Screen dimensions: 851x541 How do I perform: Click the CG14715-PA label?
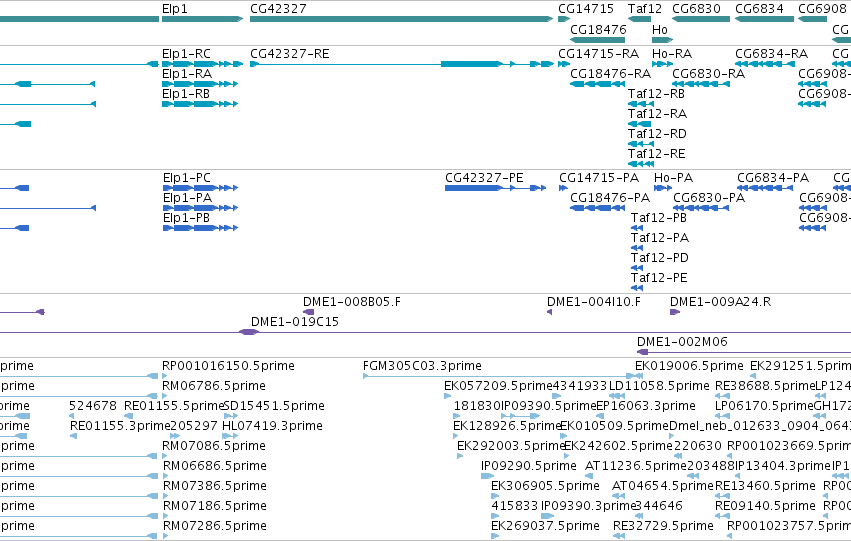[x=599, y=178]
